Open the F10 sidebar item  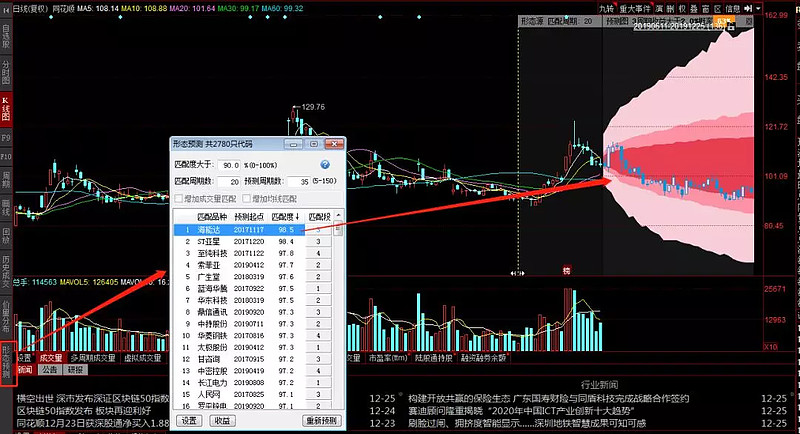(6, 156)
